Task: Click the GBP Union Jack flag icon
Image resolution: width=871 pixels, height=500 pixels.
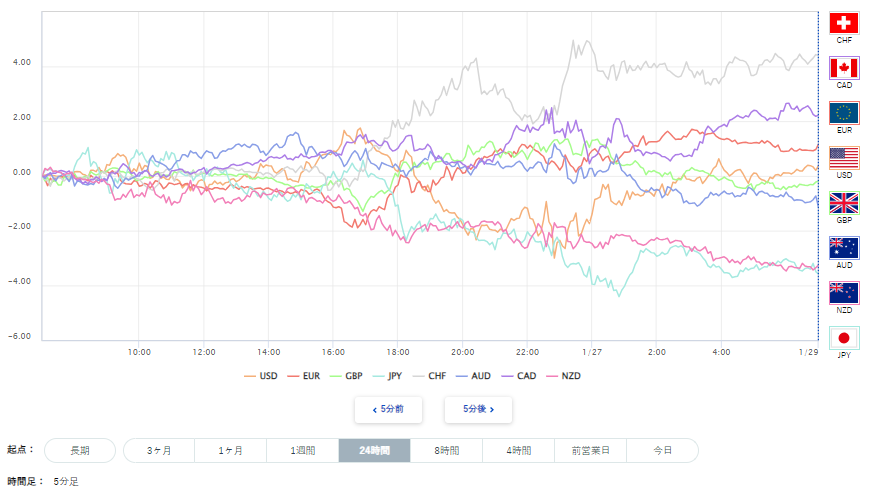Action: tap(844, 203)
